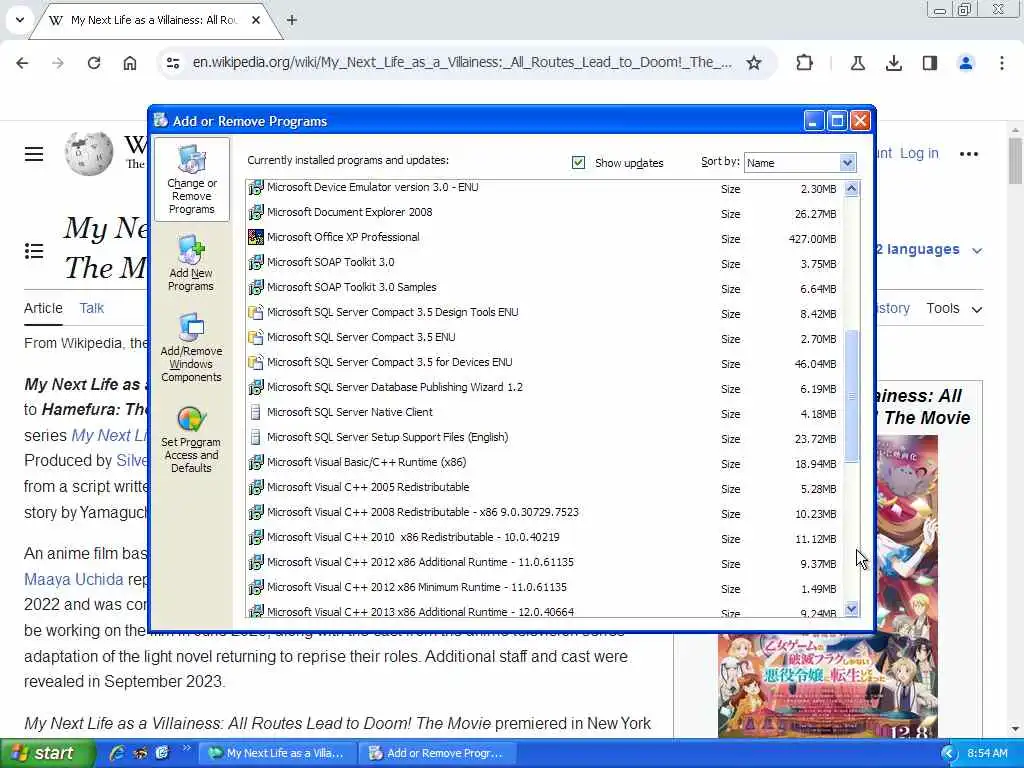Expand Wikipedia Tools dropdown
This screenshot has height=768, width=1024.
click(x=954, y=309)
